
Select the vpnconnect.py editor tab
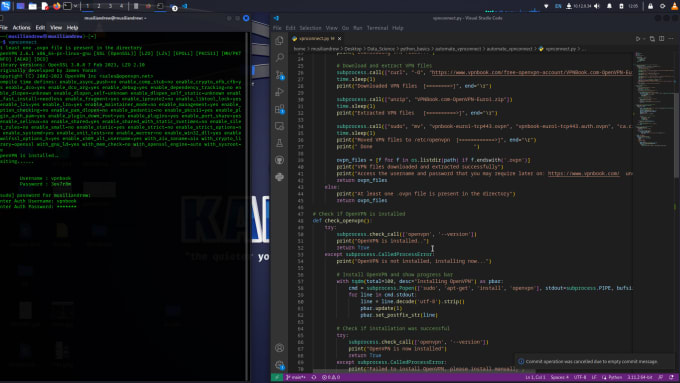tap(317, 39)
